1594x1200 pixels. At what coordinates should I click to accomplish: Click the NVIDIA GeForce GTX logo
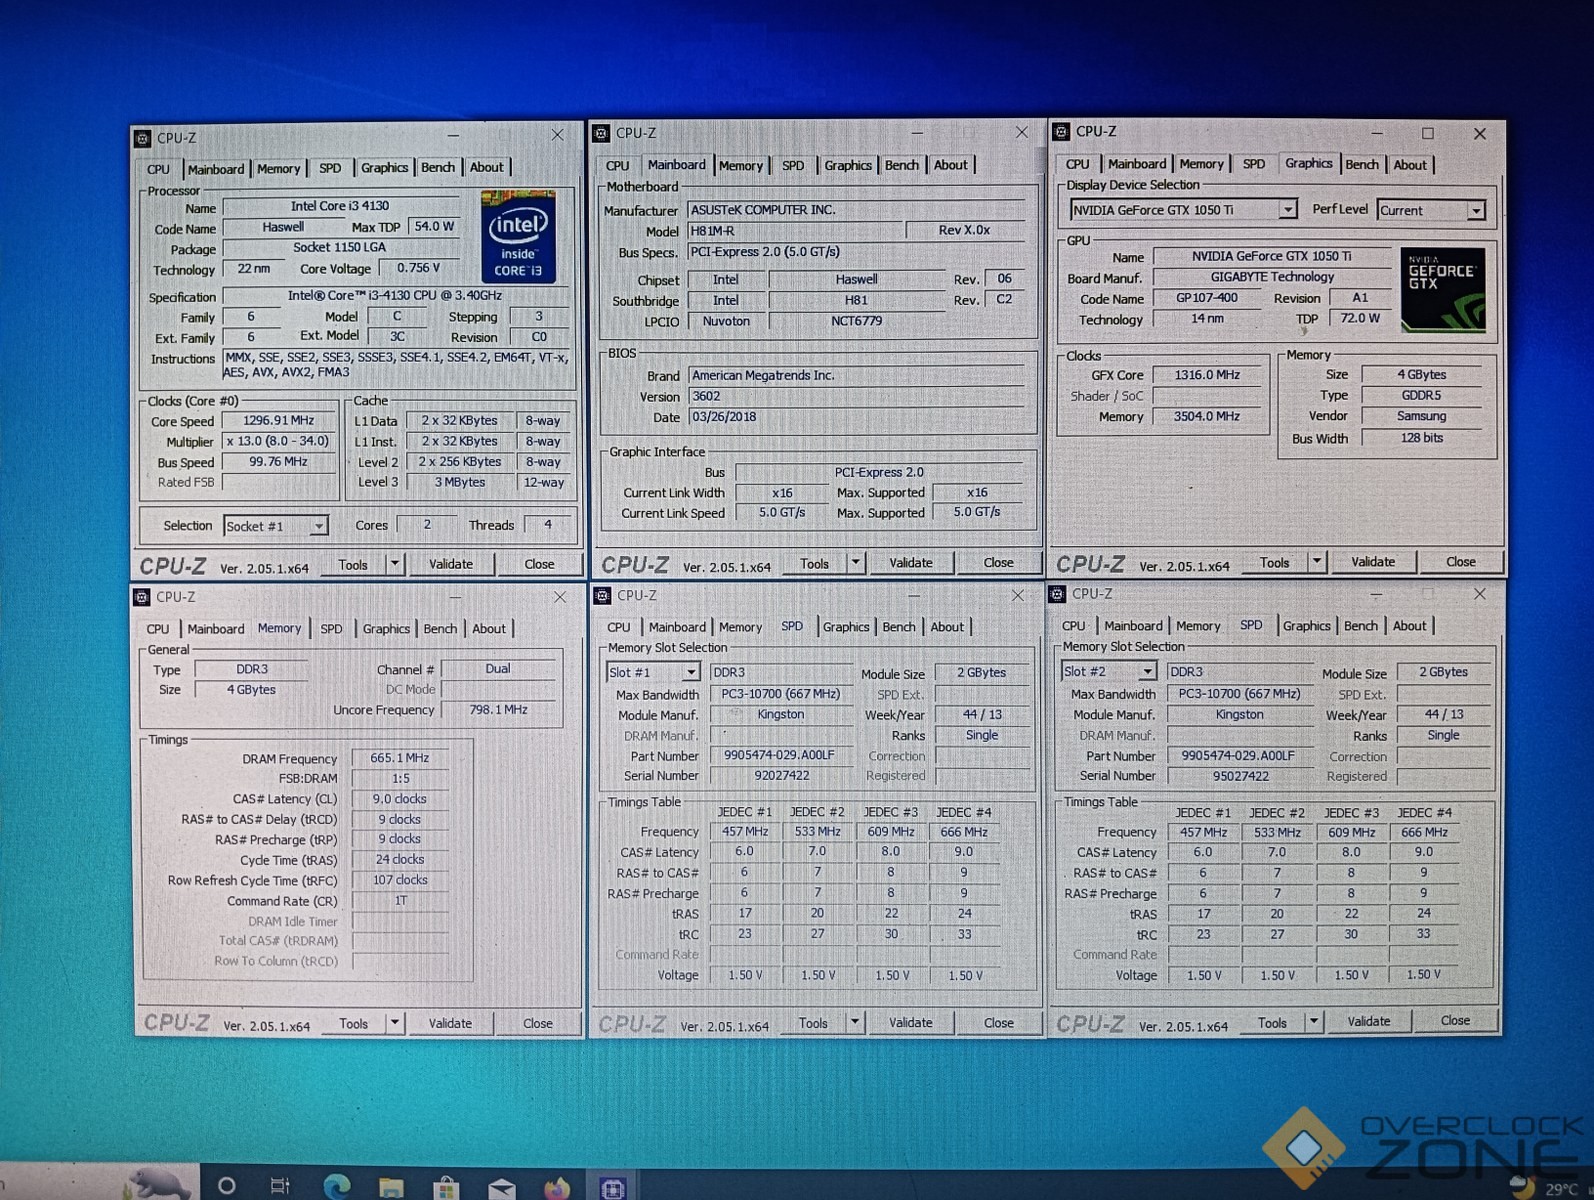[x=1442, y=289]
